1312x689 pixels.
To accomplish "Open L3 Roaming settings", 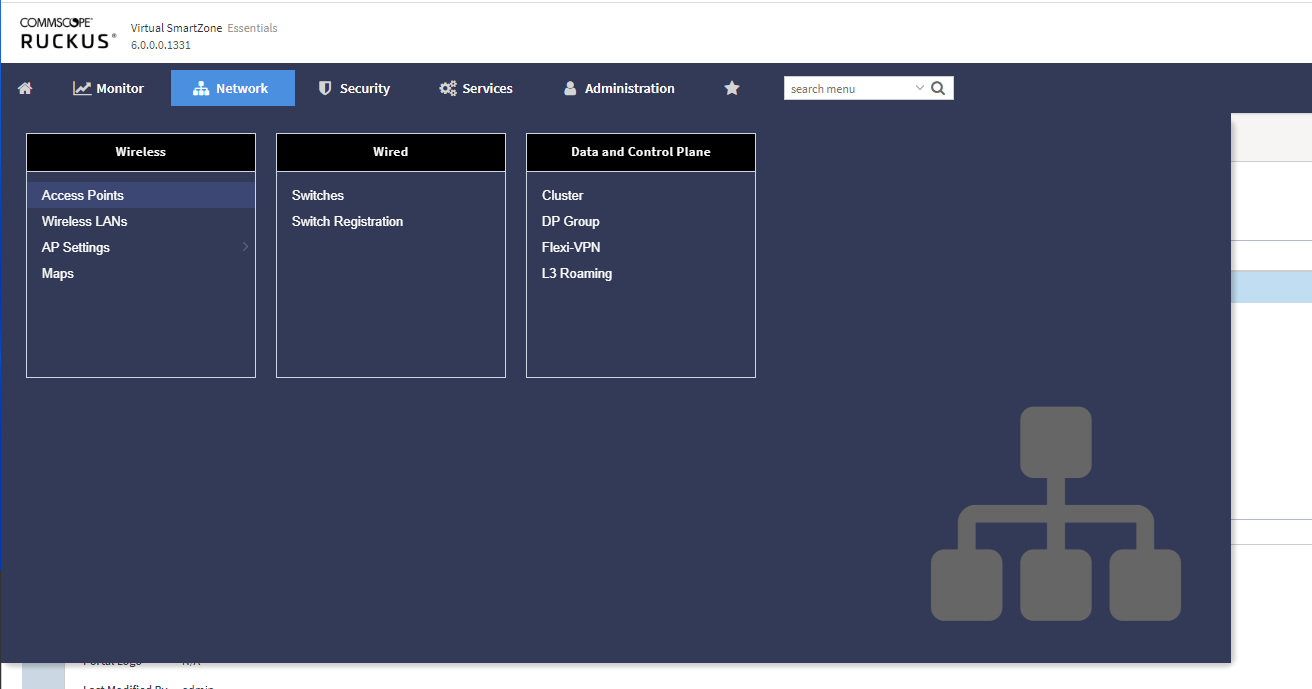I will pos(576,273).
